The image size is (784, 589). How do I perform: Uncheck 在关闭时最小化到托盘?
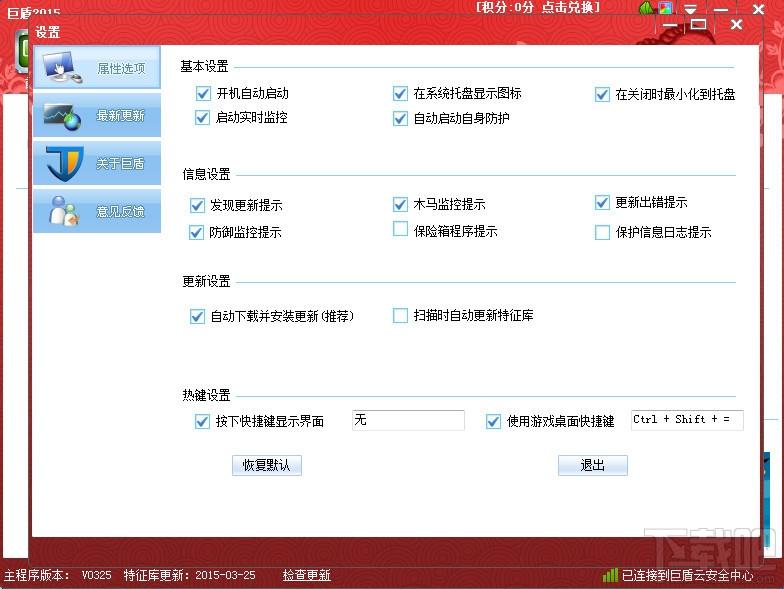[602, 95]
